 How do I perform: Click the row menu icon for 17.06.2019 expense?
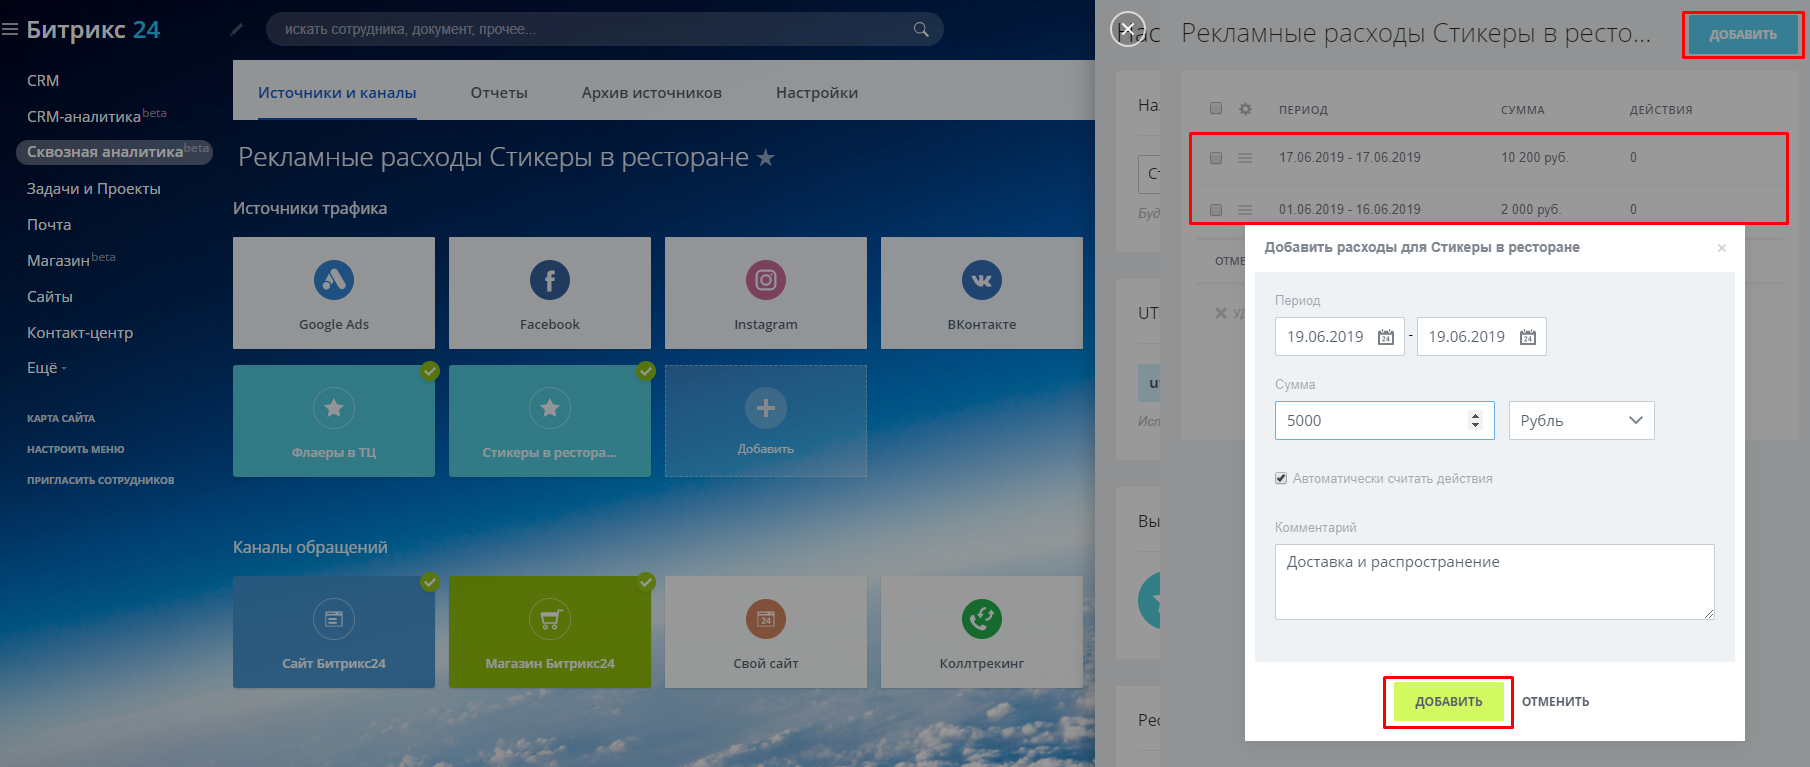tap(1245, 158)
